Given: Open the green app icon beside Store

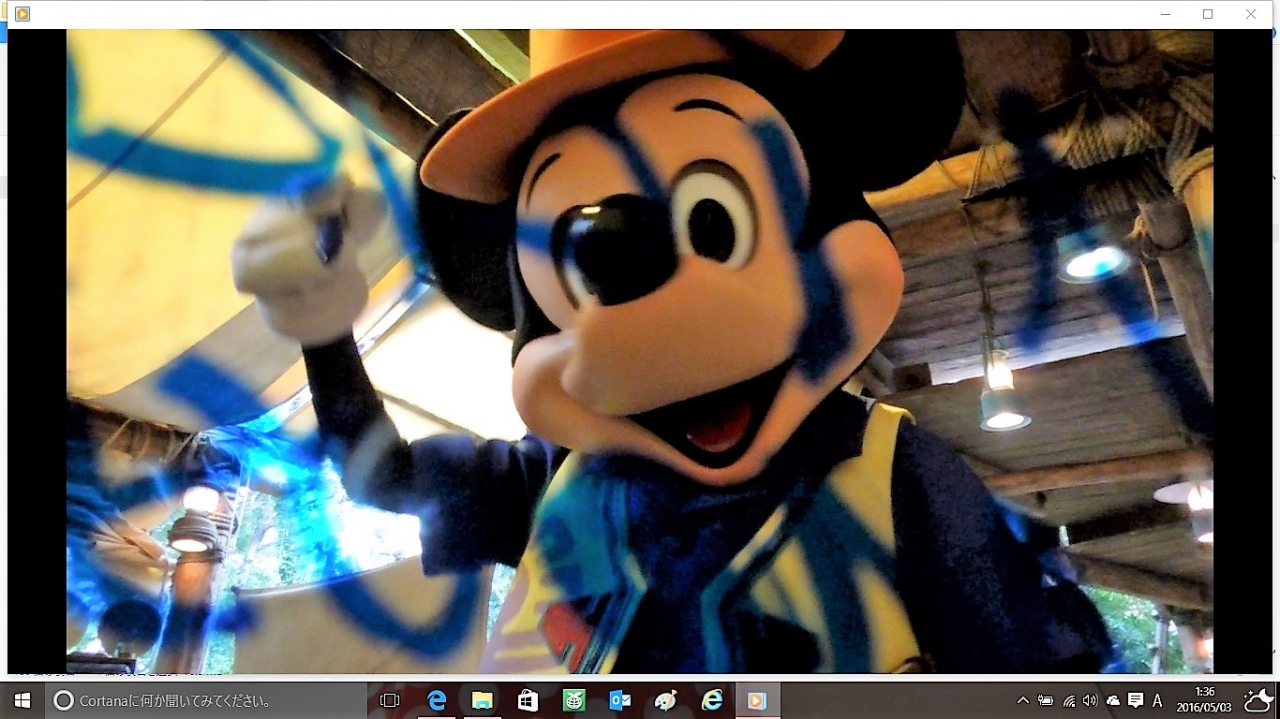Looking at the screenshot, I should tap(574, 701).
